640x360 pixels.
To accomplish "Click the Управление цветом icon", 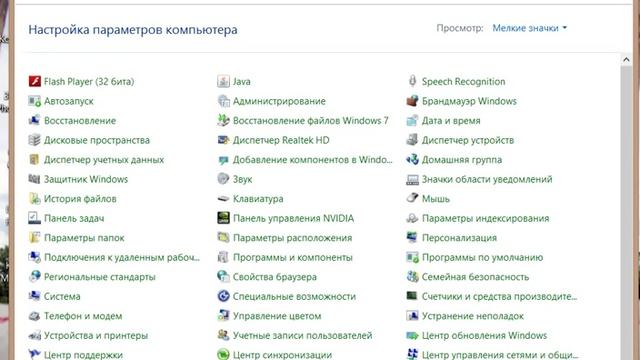I will (223, 316).
